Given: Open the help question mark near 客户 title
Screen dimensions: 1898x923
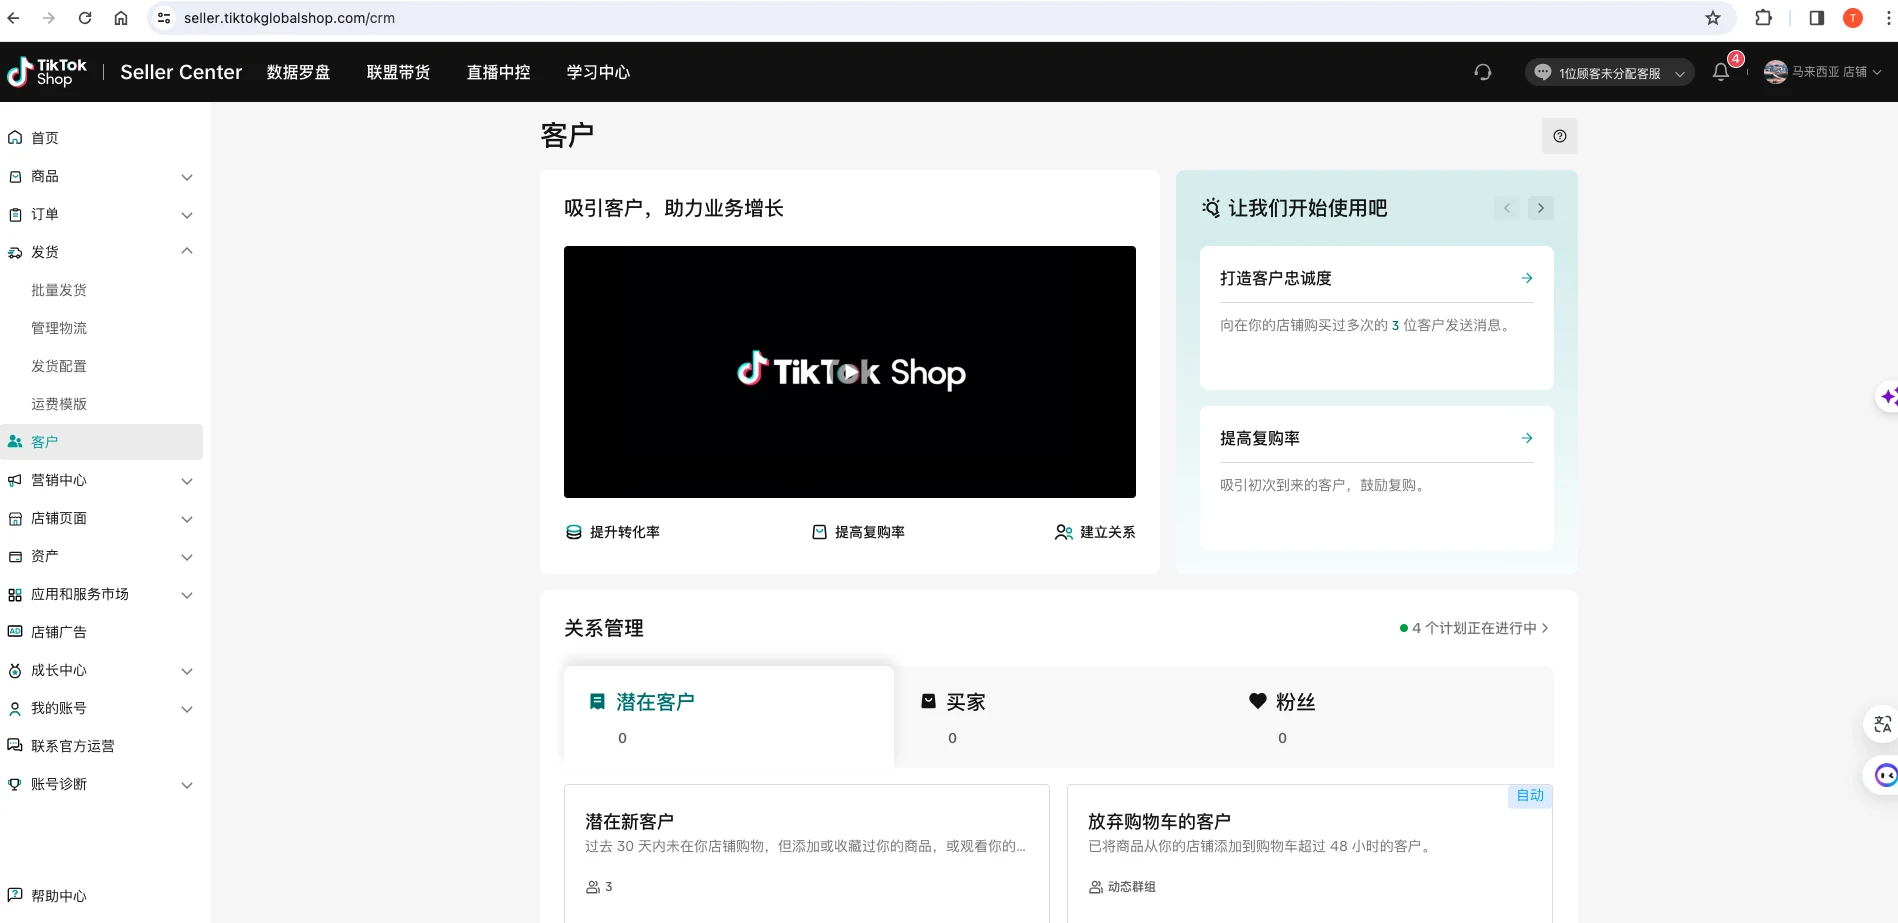Looking at the screenshot, I should click(x=1559, y=135).
